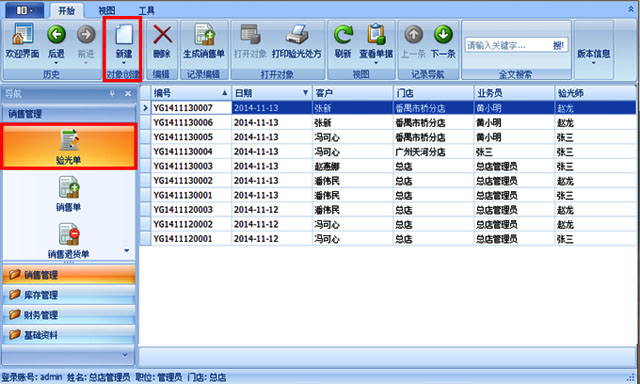Collapse the ribbon with the top-right chevron
Image resolution: width=640 pixels, height=384 pixels.
(x=631, y=9)
